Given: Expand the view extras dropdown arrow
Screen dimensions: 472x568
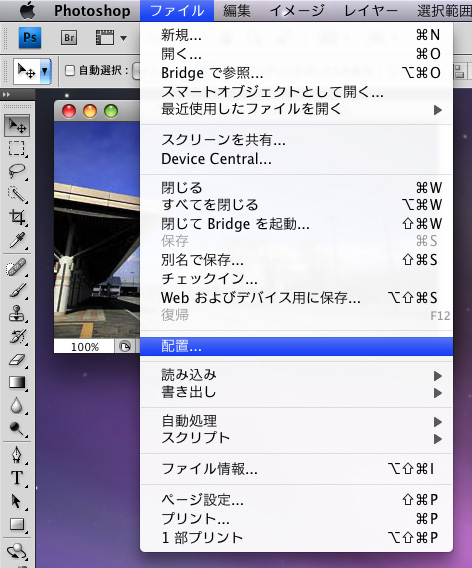Looking at the screenshot, I should pos(124,38).
